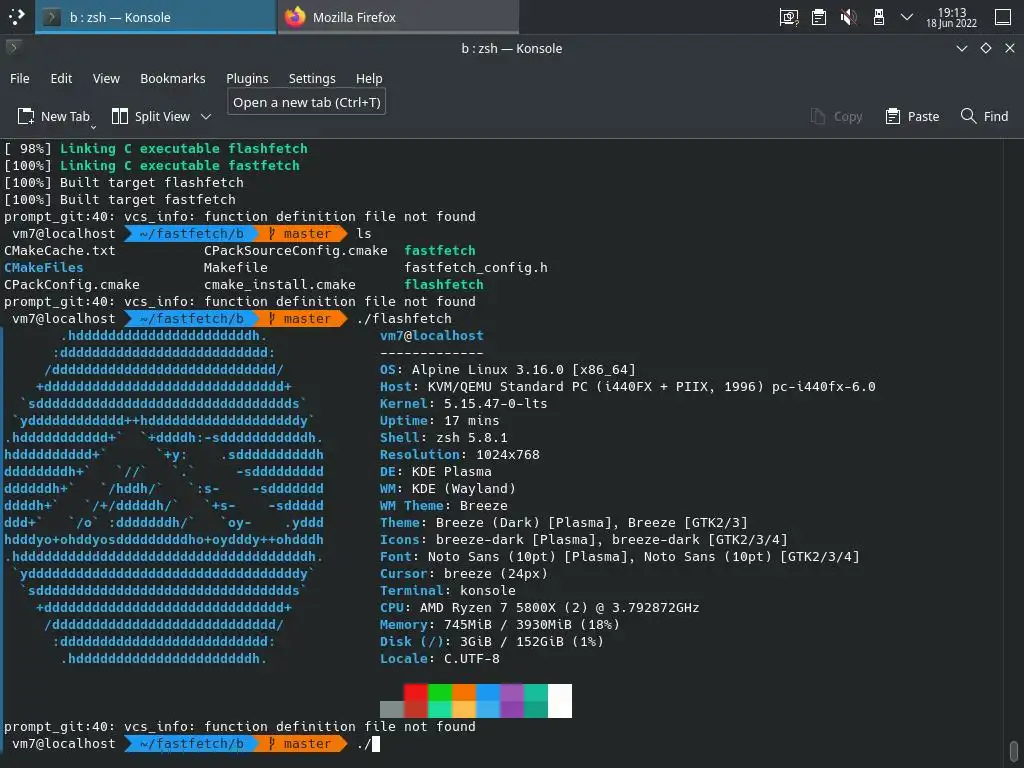The height and width of the screenshot is (768, 1024).
Task: Open the display configuration tray icon
Action: tap(789, 17)
